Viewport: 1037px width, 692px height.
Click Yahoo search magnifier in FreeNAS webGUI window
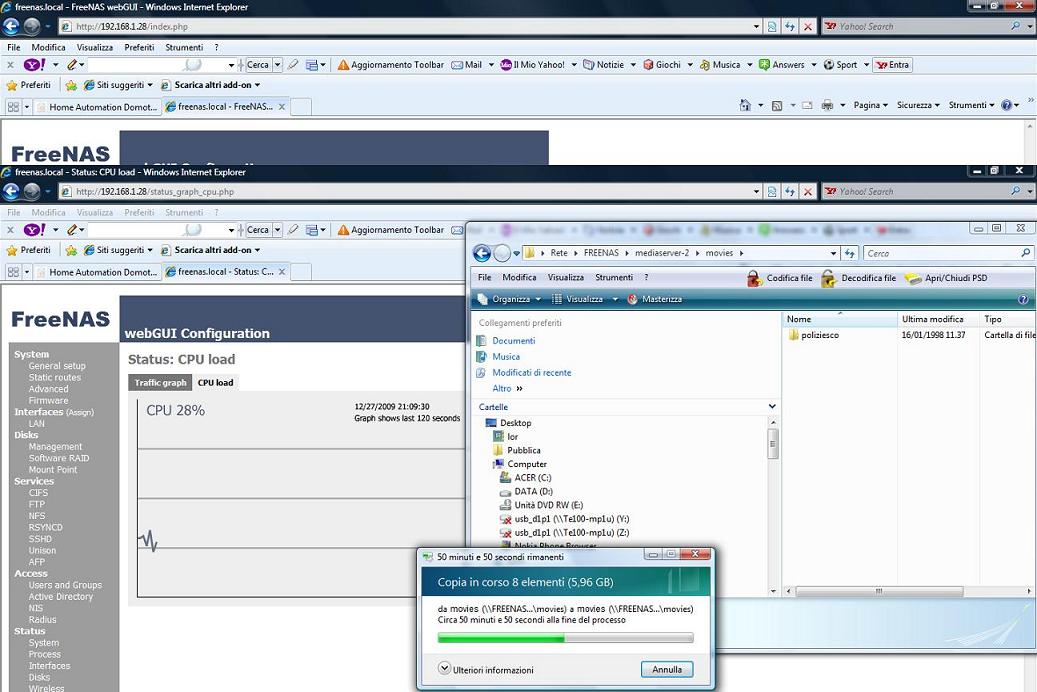point(1016,26)
